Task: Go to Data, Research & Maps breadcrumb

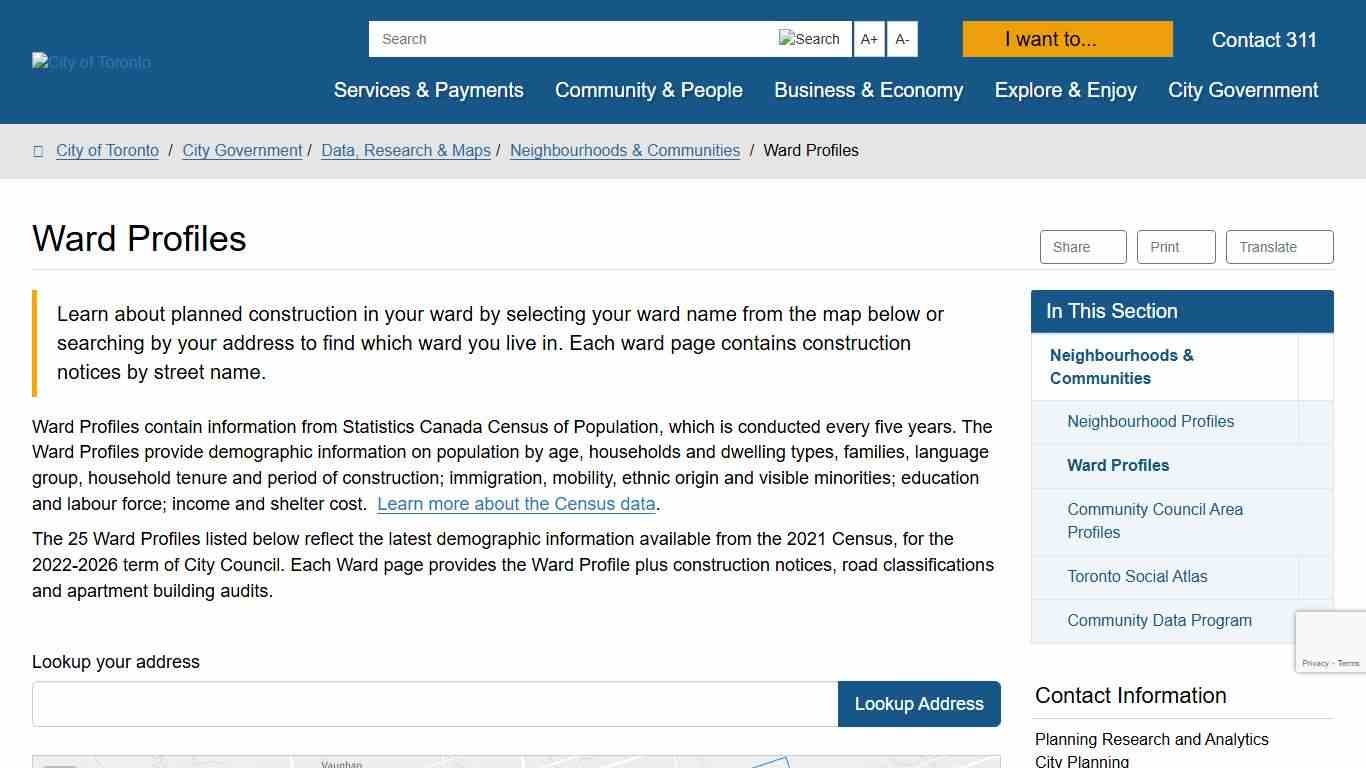Action: 406,151
